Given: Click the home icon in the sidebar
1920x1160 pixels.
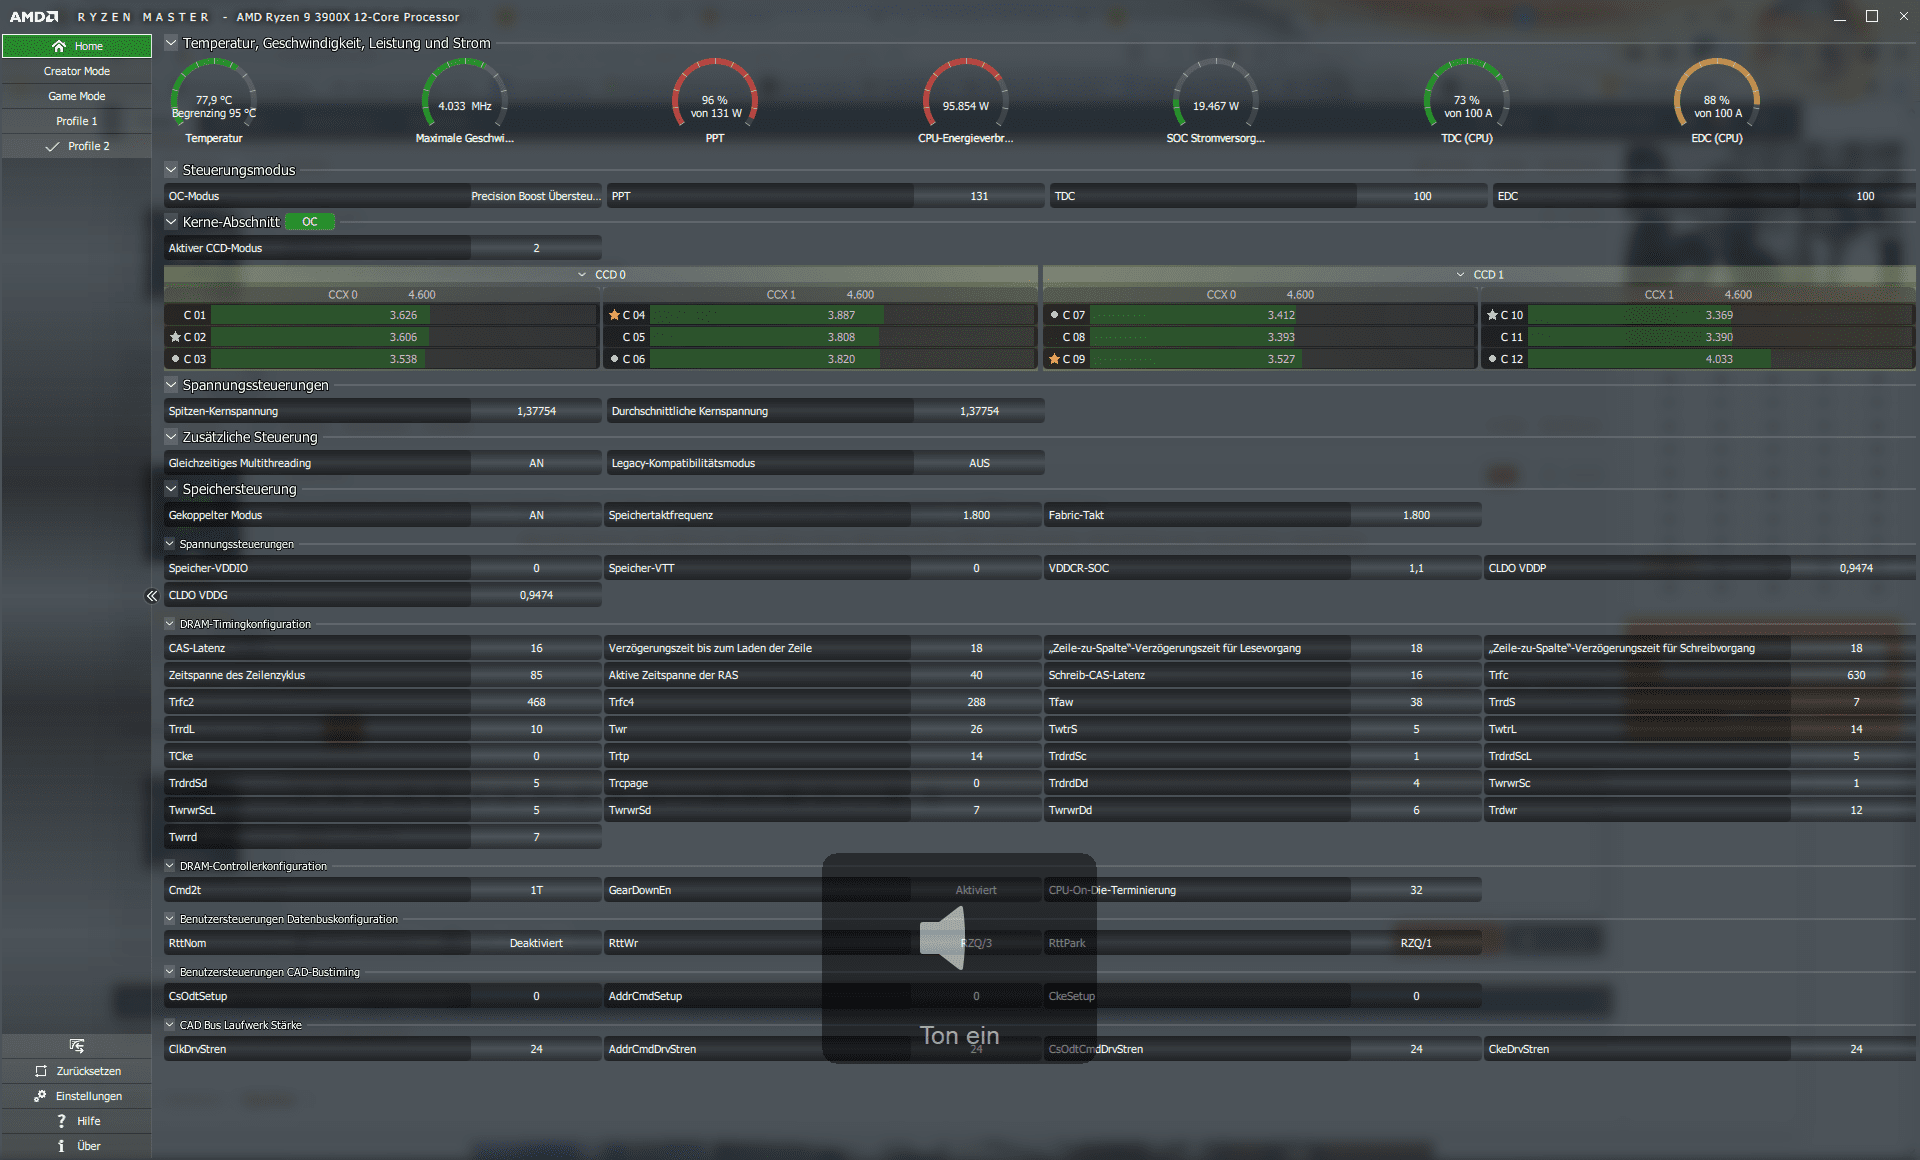Looking at the screenshot, I should [59, 46].
